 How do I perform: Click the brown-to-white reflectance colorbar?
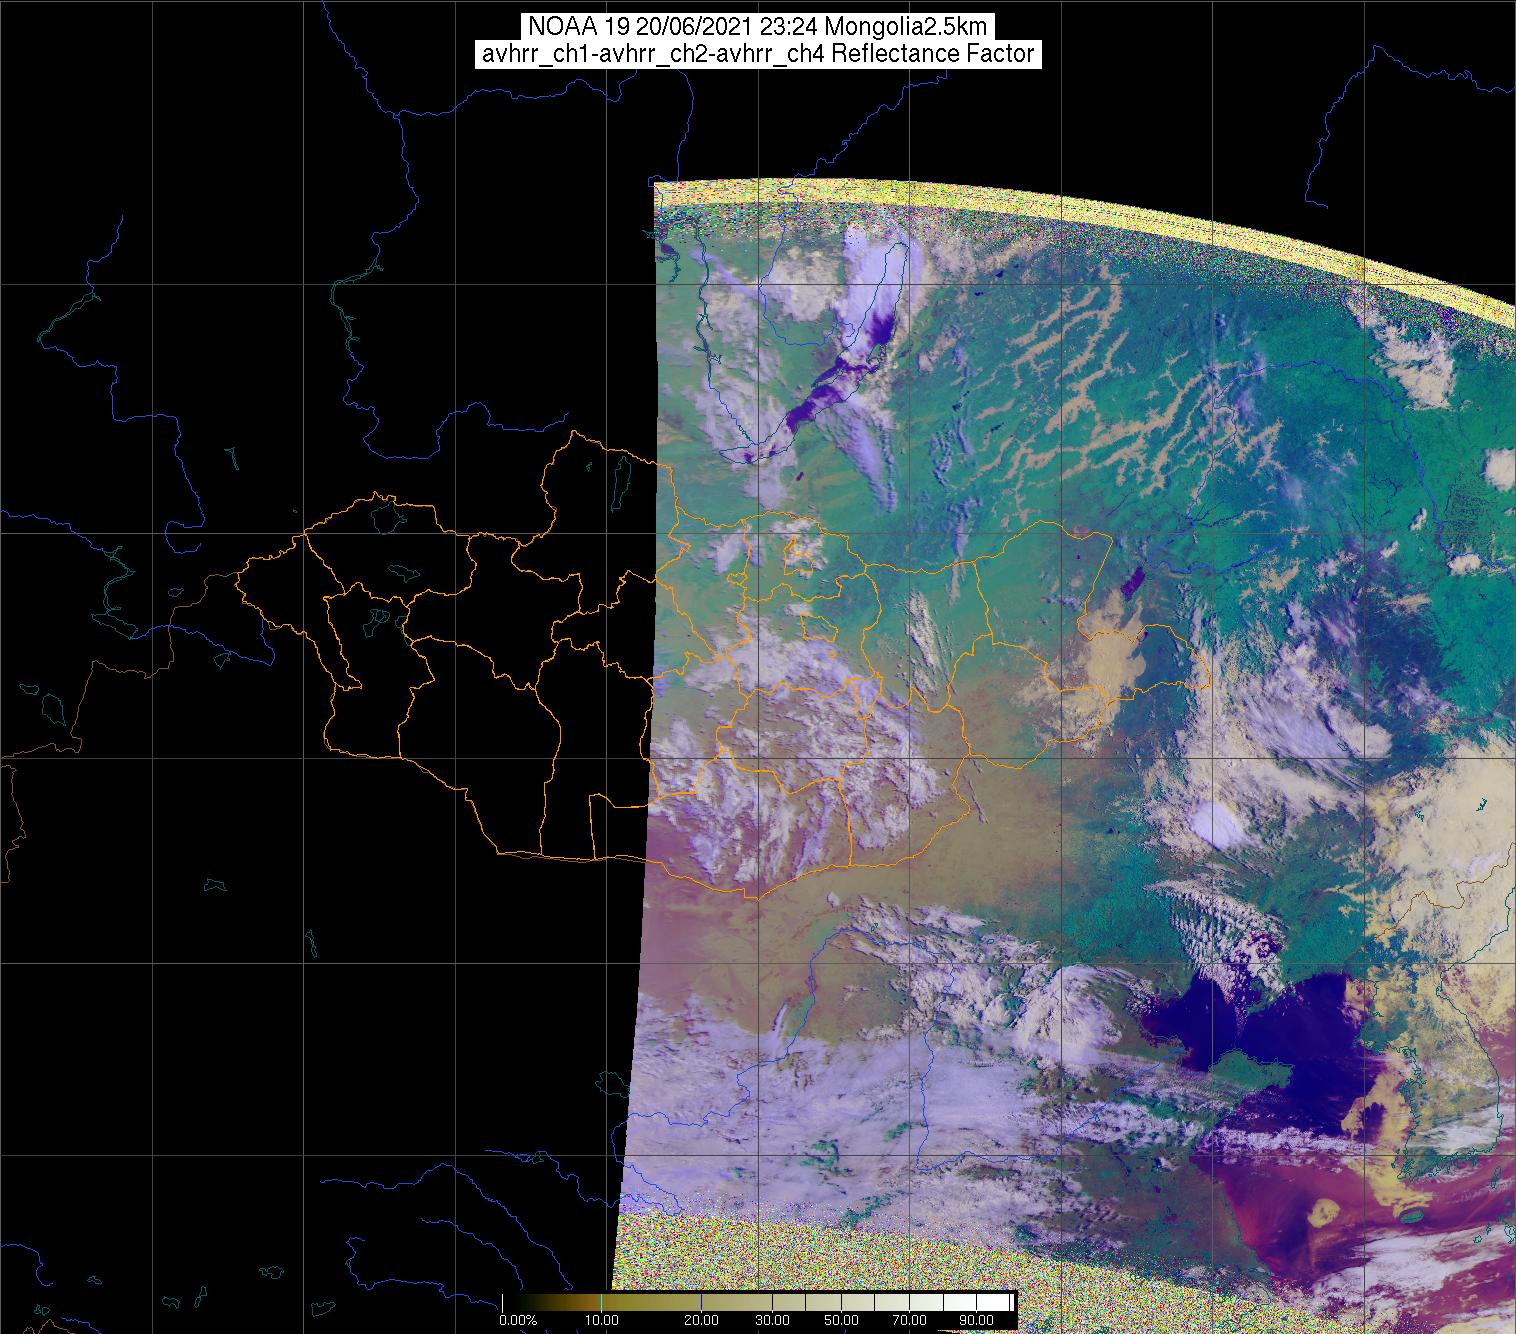click(x=759, y=1301)
